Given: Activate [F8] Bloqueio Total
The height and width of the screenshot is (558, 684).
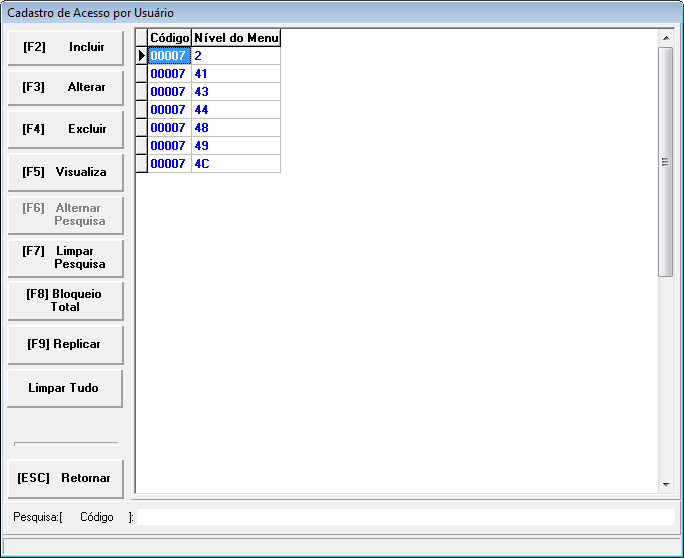Looking at the screenshot, I should [65, 301].
